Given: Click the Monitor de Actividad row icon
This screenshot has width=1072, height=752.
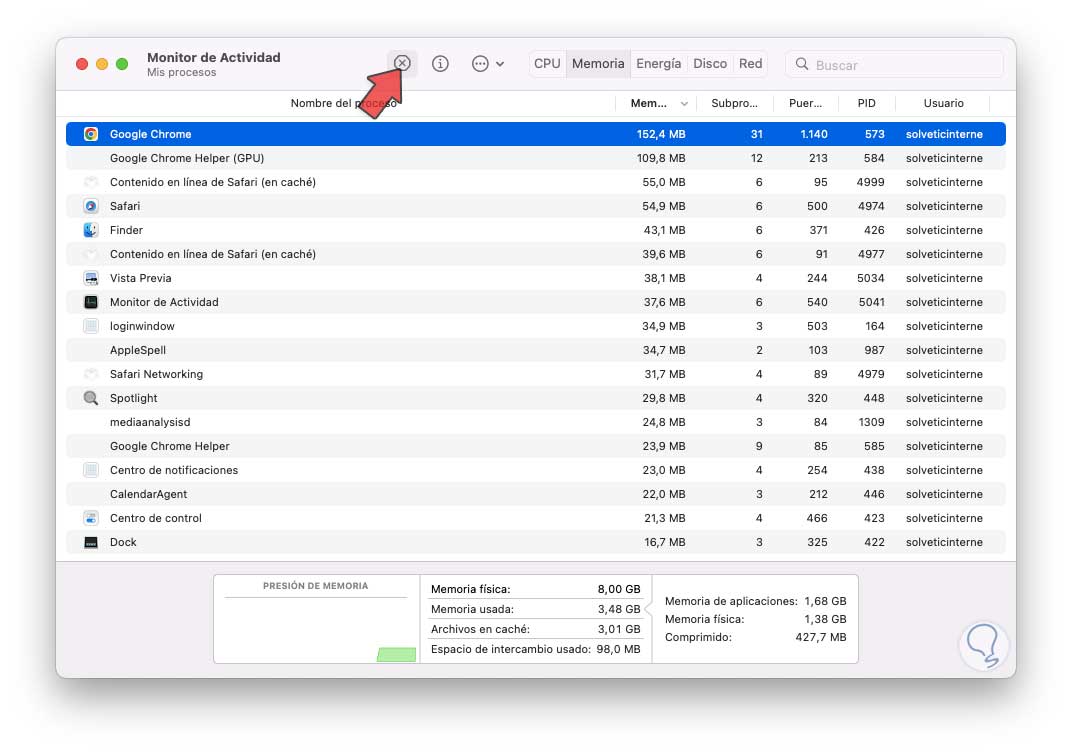Looking at the screenshot, I should point(91,302).
